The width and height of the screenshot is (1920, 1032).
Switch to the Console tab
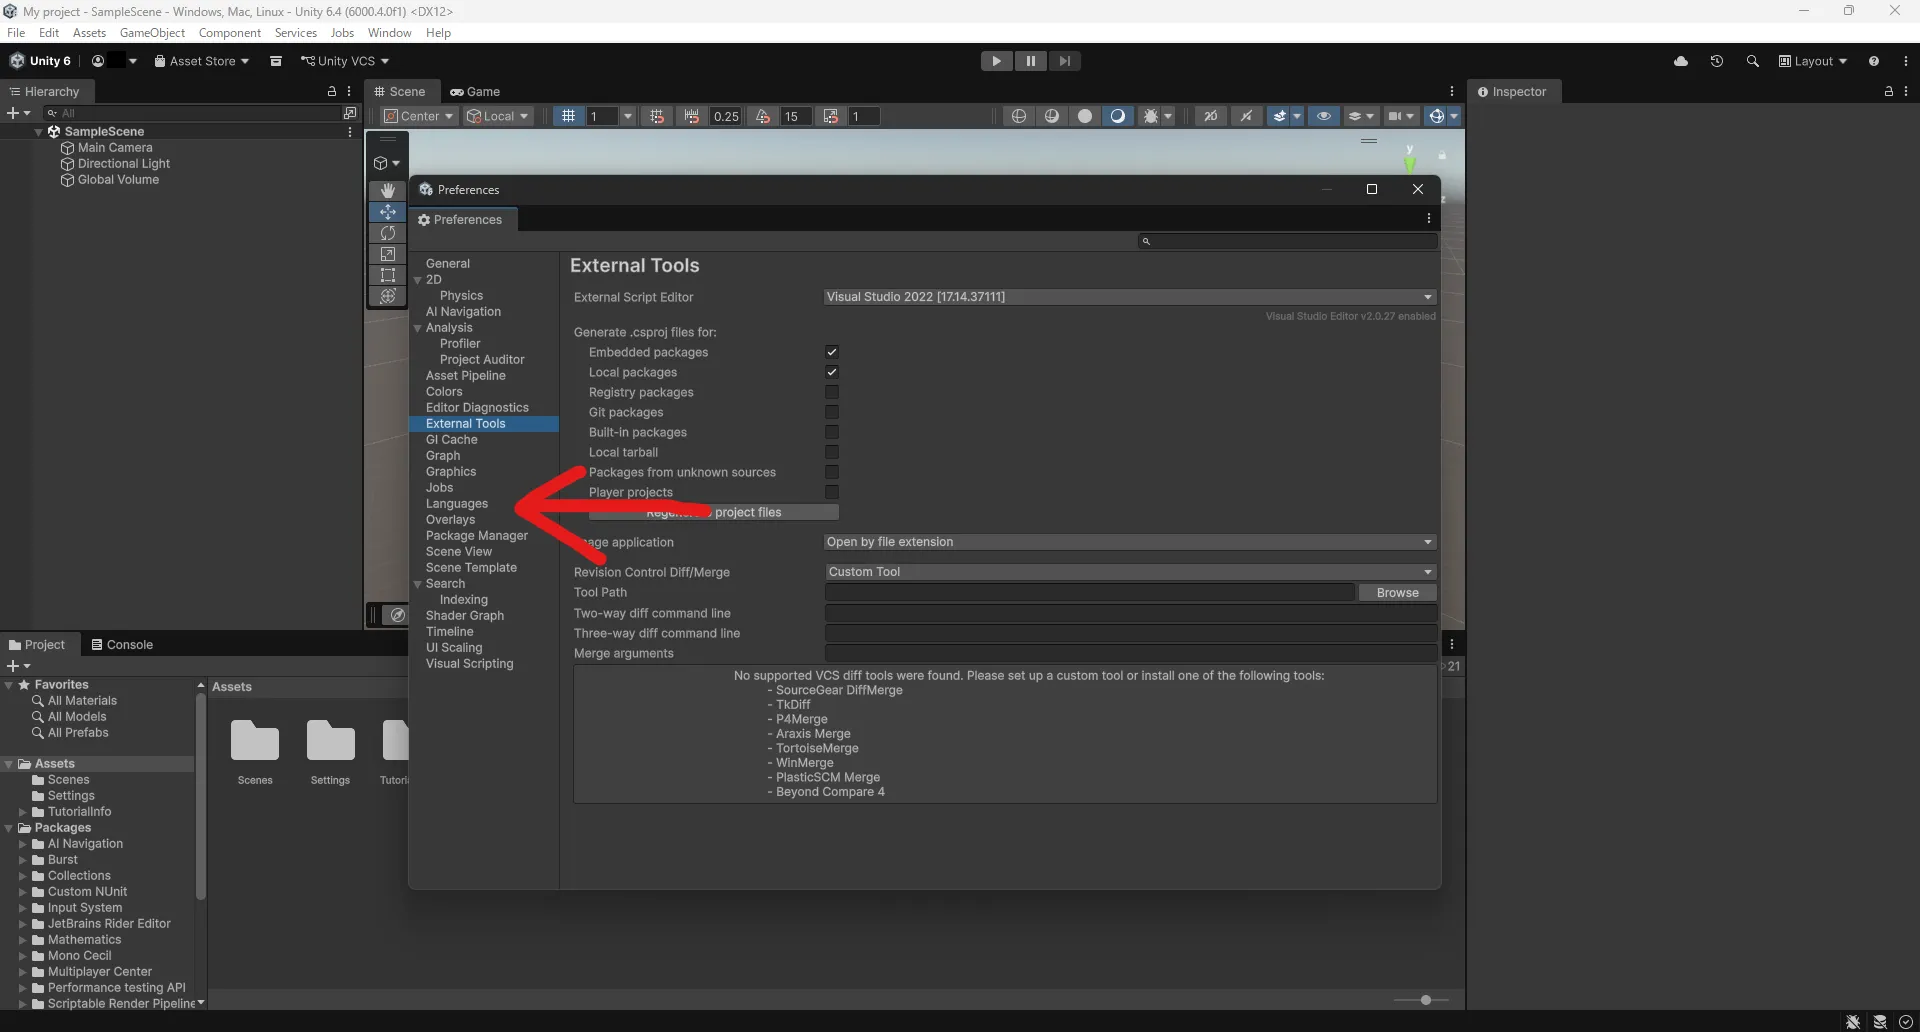pyautogui.click(x=122, y=644)
